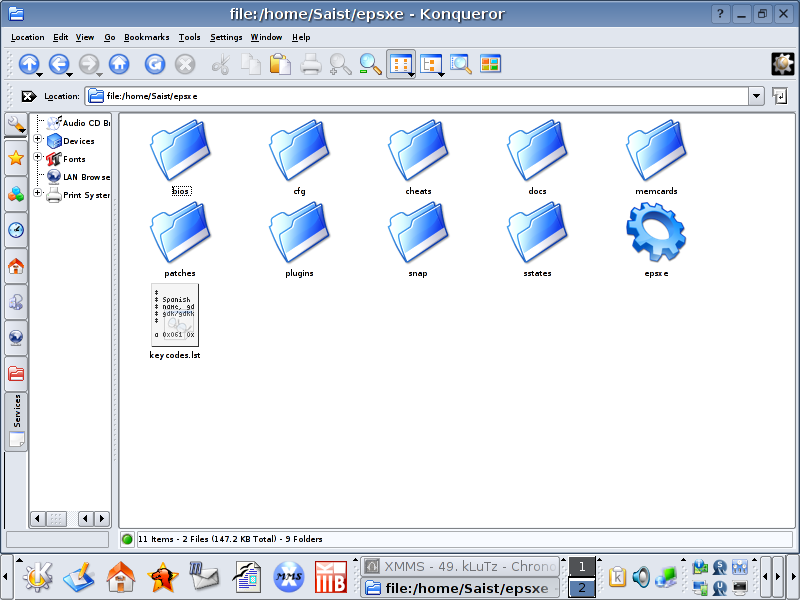
Task: Switch to XMMS taskbar window button
Action: pyautogui.click(x=459, y=566)
